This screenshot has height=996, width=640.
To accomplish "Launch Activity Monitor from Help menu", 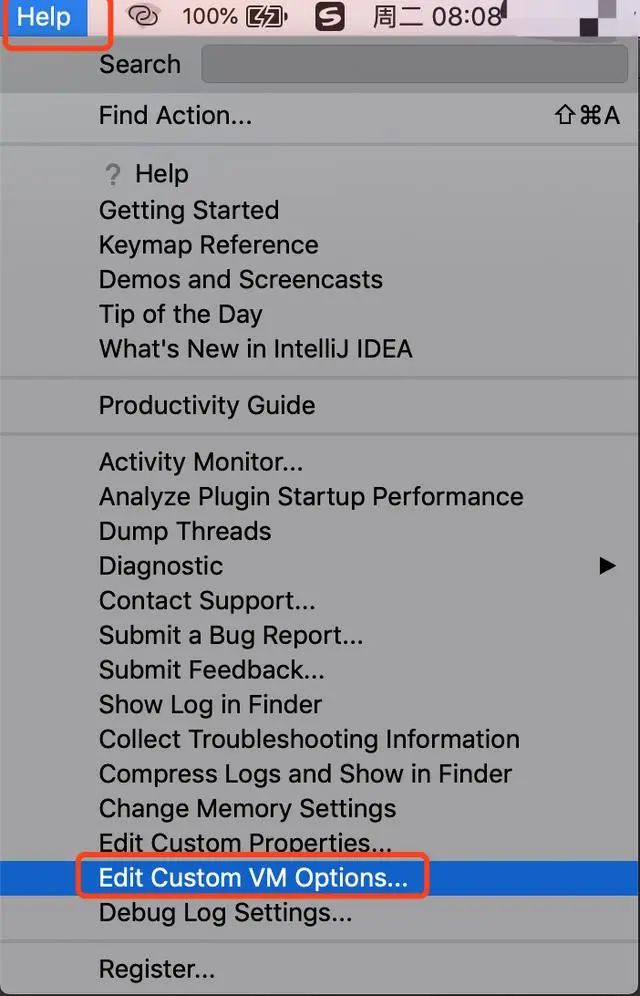I will tap(200, 462).
